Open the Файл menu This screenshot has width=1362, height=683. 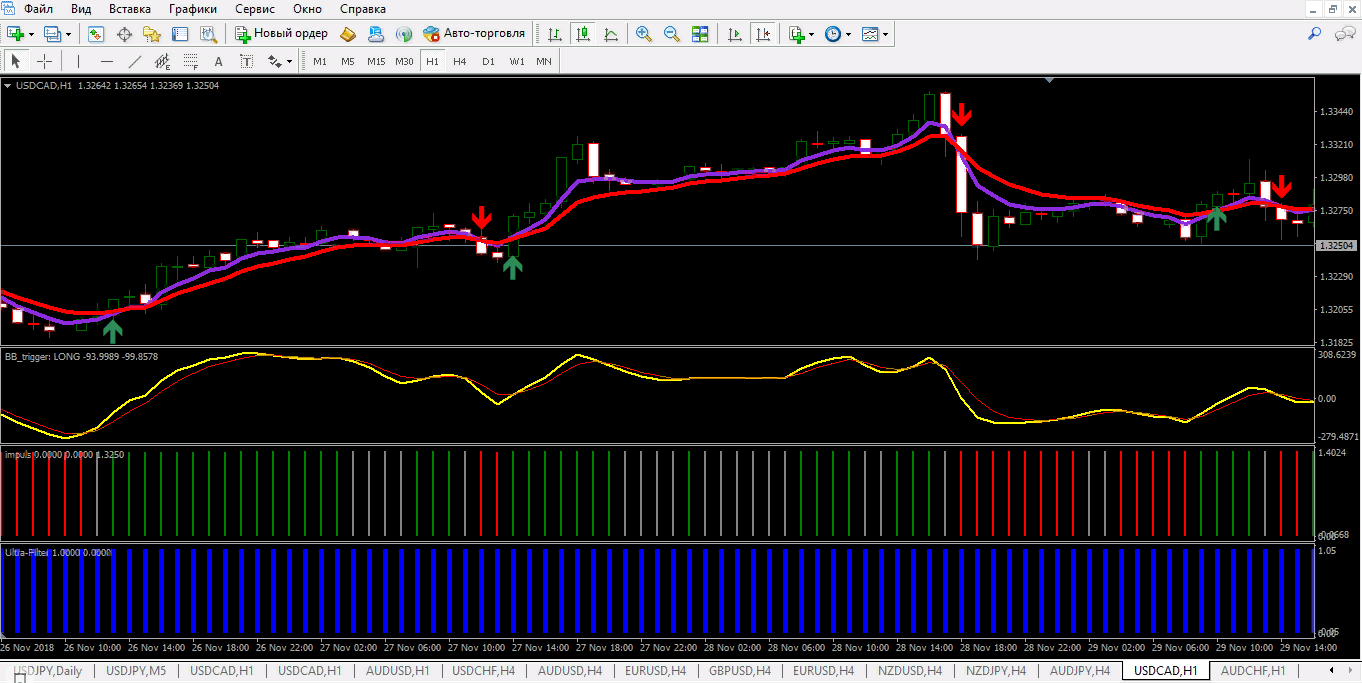[39, 8]
